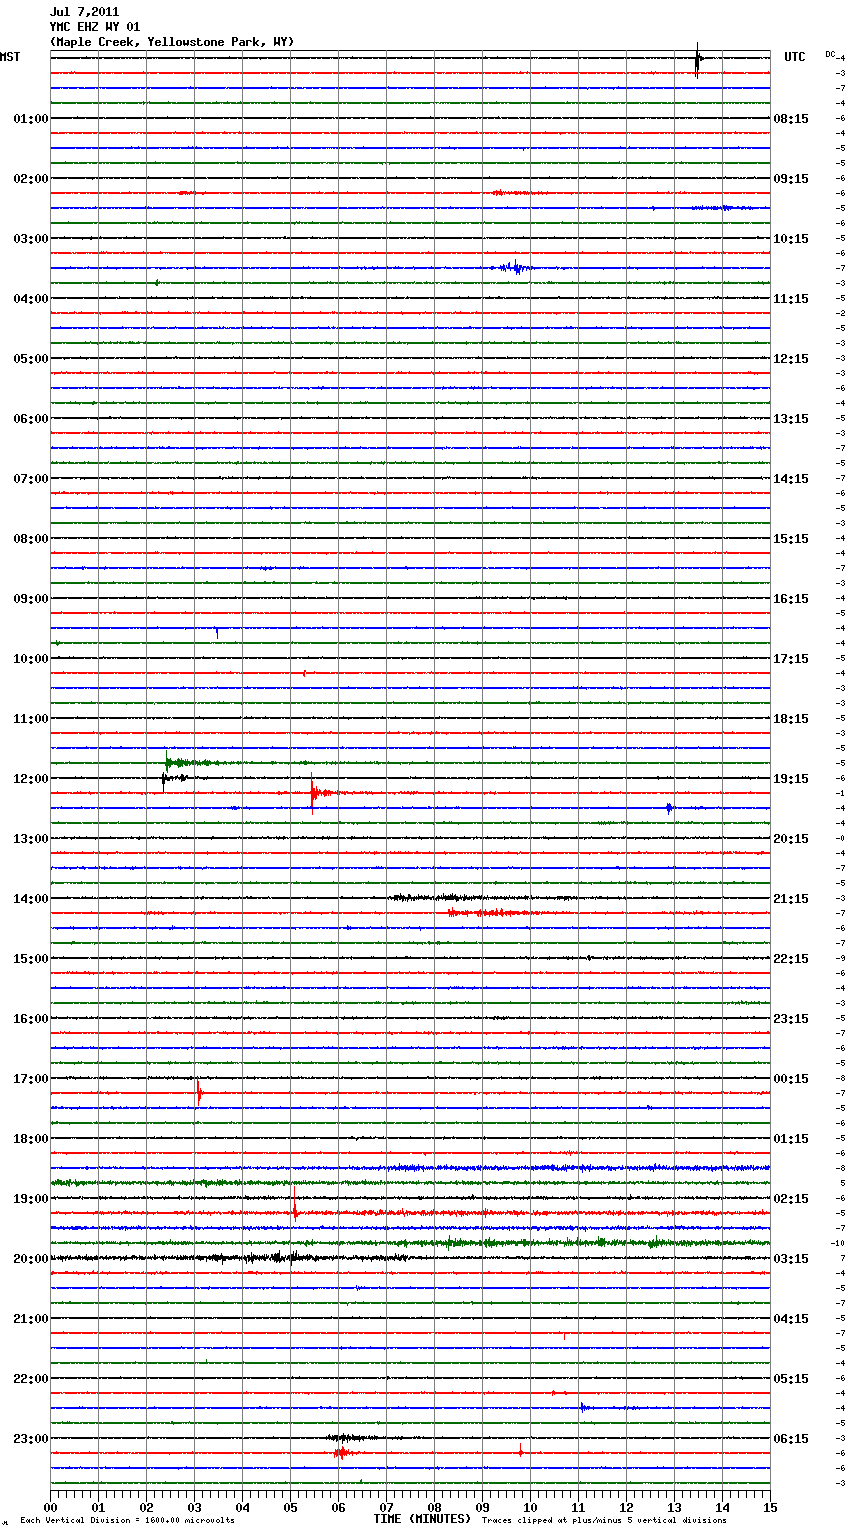Click the "09:00" MST time label
This screenshot has height=1534, width=850.
click(x=31, y=598)
